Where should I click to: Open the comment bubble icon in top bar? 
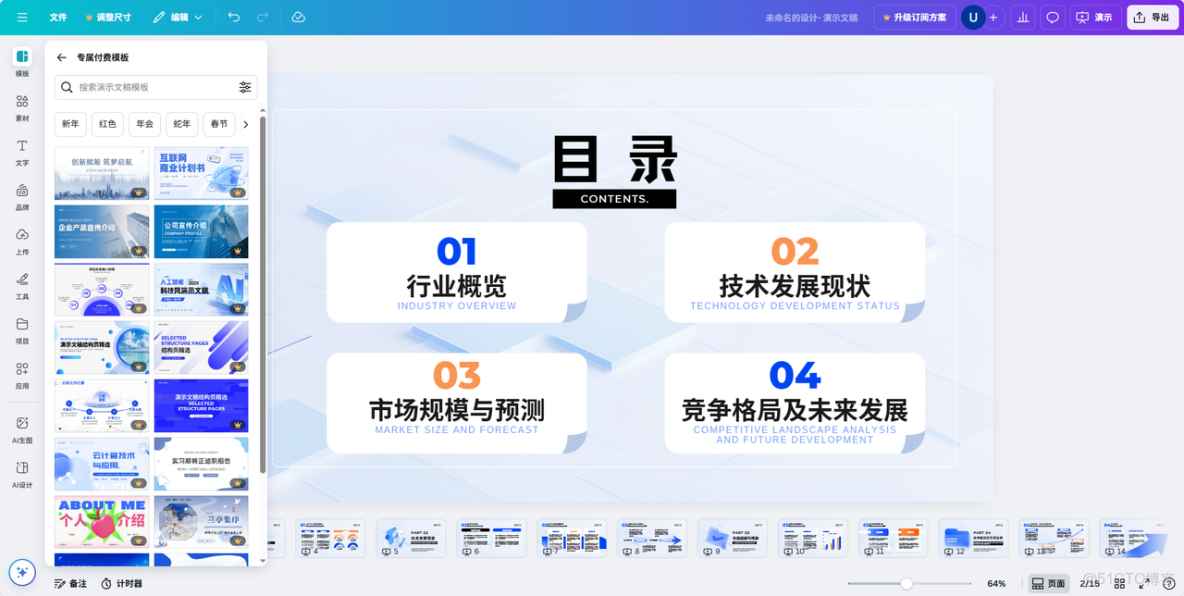click(1051, 17)
